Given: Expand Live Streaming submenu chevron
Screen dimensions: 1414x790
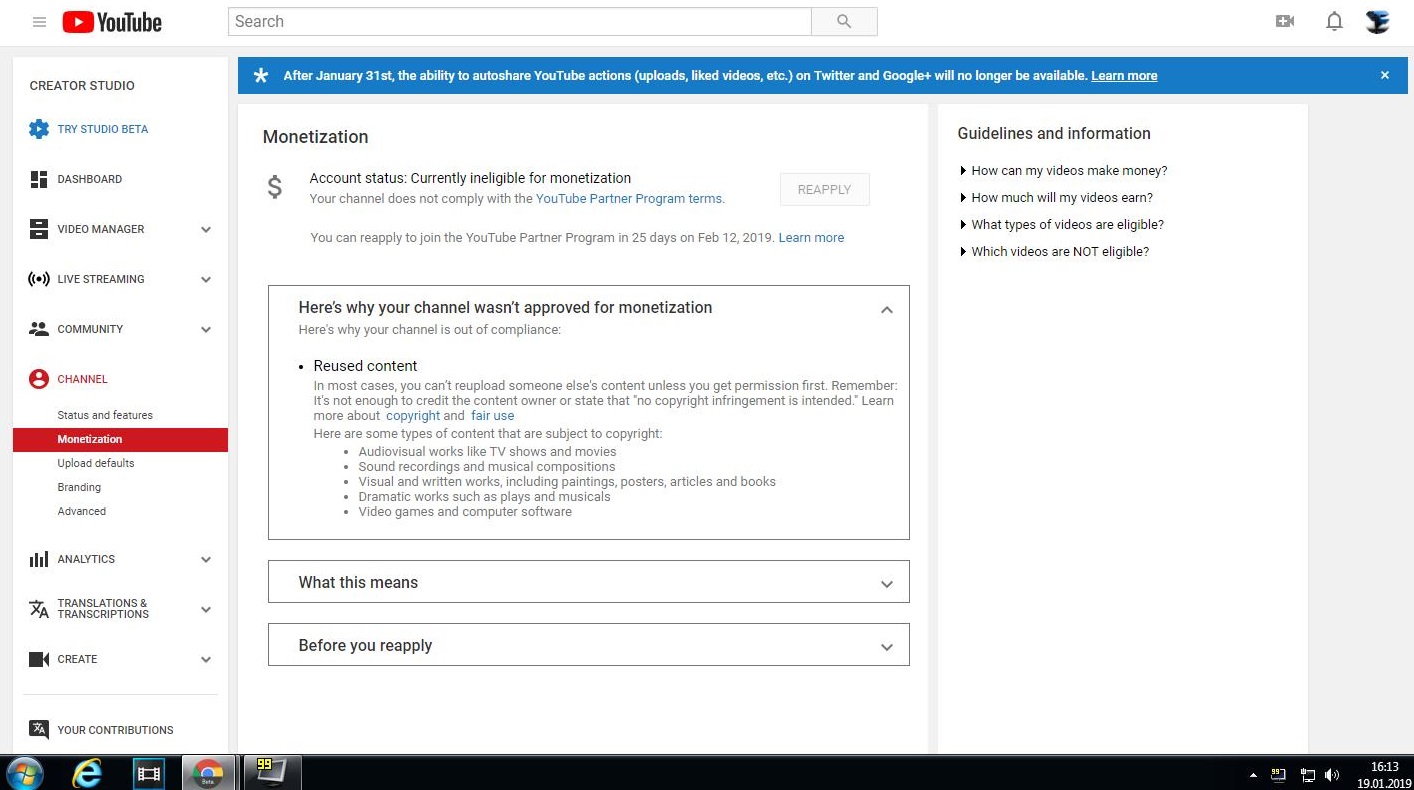Looking at the screenshot, I should 206,279.
